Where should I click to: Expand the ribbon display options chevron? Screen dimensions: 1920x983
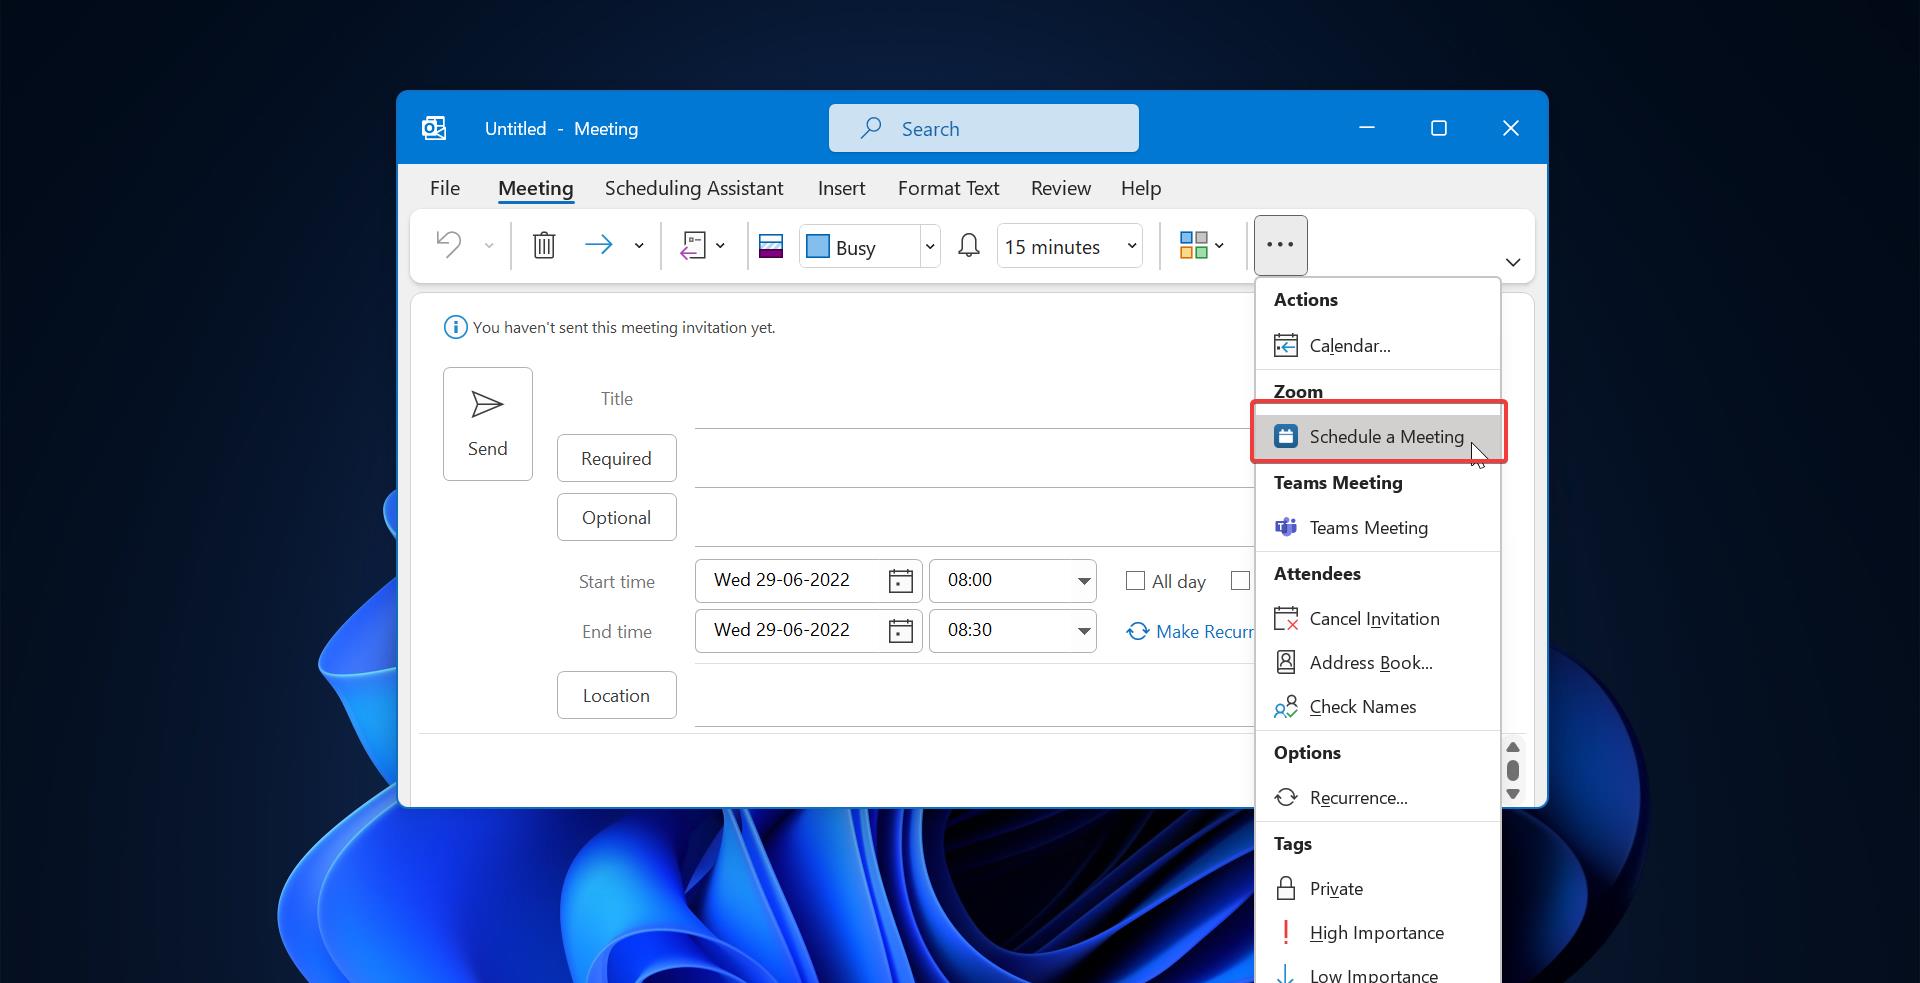coord(1513,262)
